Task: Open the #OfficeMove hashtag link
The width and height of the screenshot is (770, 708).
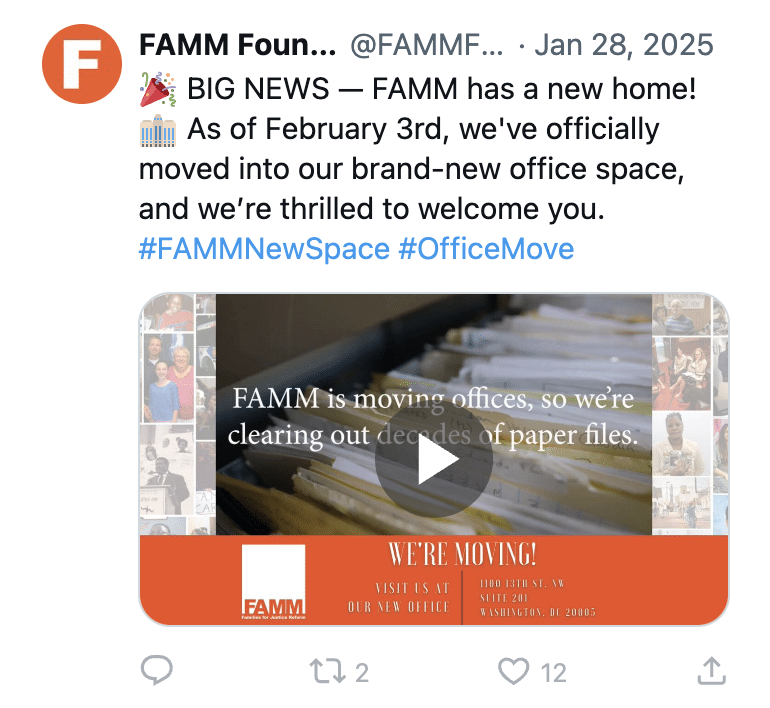Action: [x=486, y=248]
